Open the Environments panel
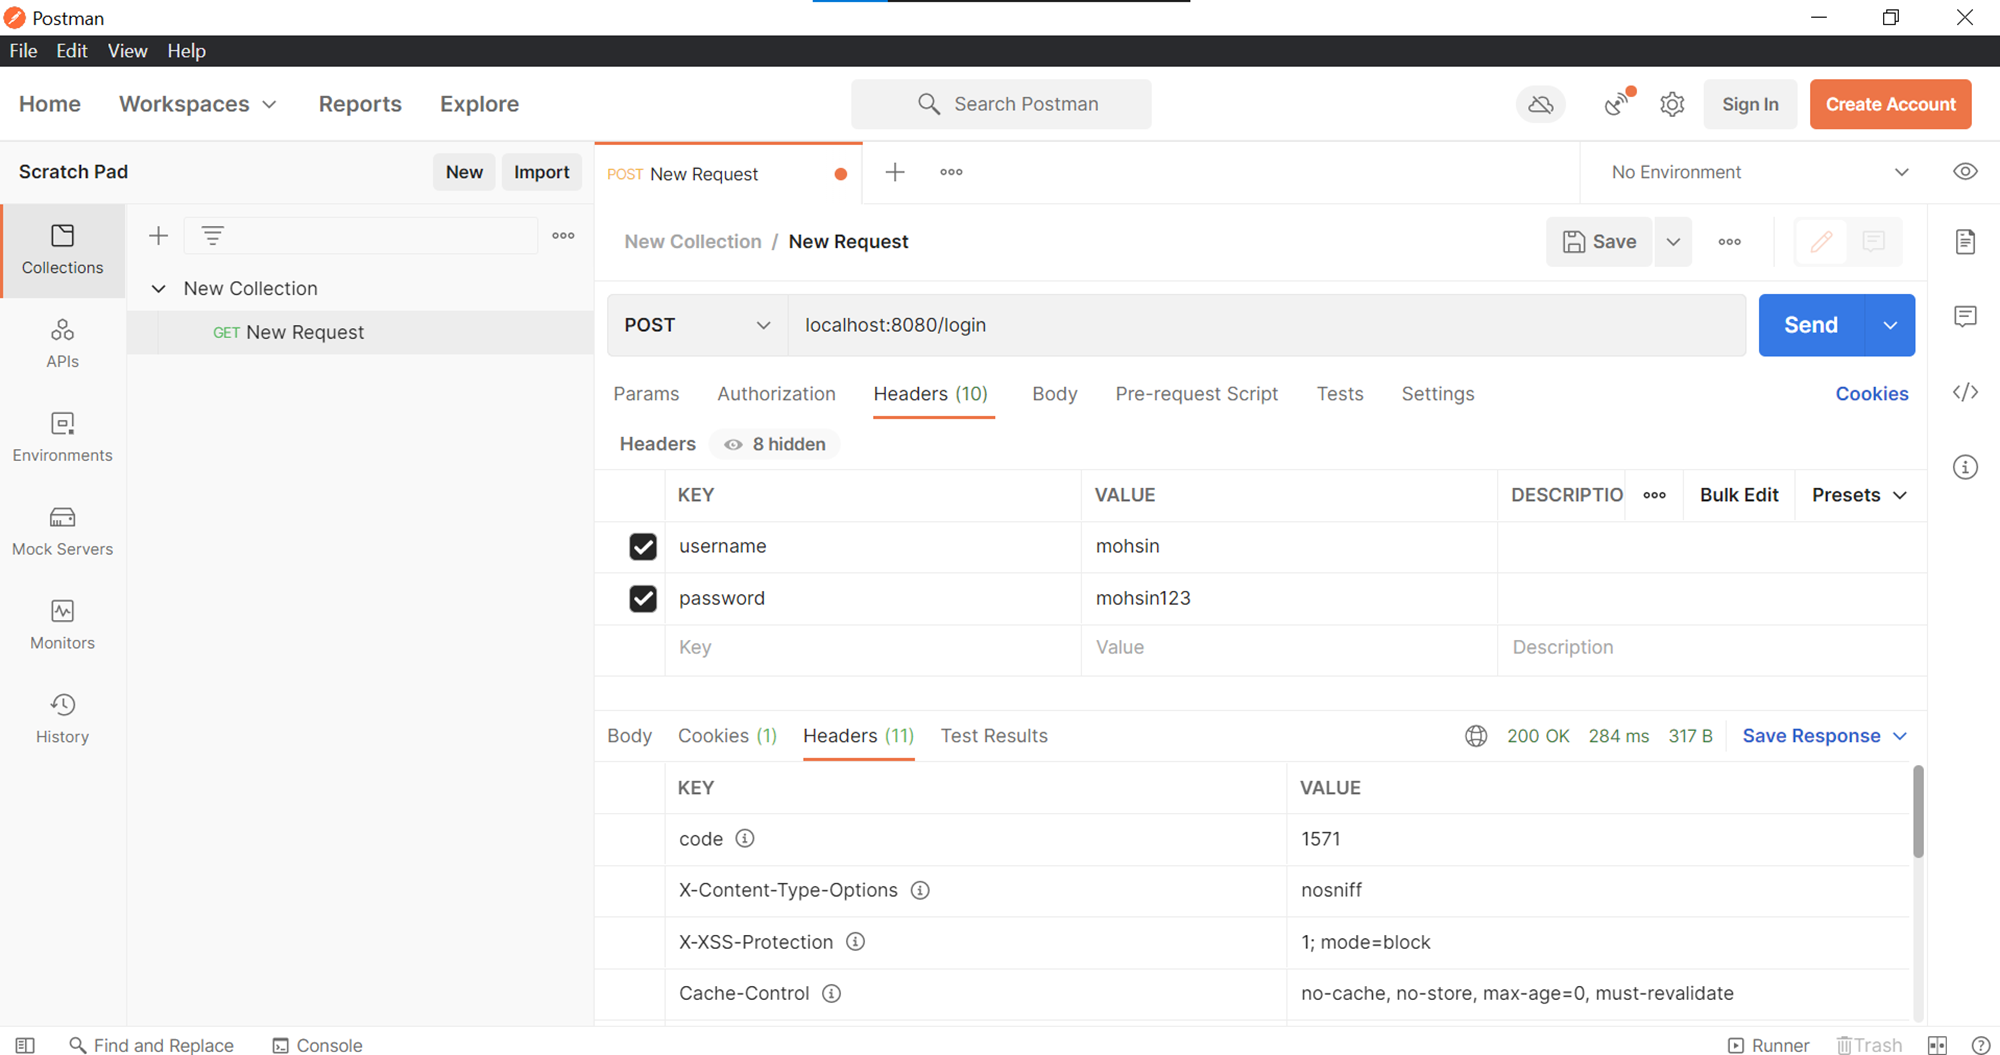Image resolution: width=2000 pixels, height=1055 pixels. coord(62,436)
